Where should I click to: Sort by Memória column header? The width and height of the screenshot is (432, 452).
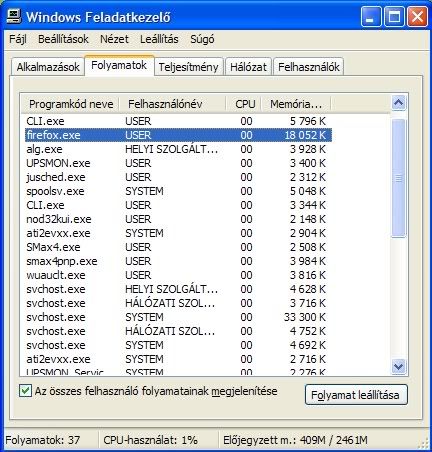click(296, 104)
